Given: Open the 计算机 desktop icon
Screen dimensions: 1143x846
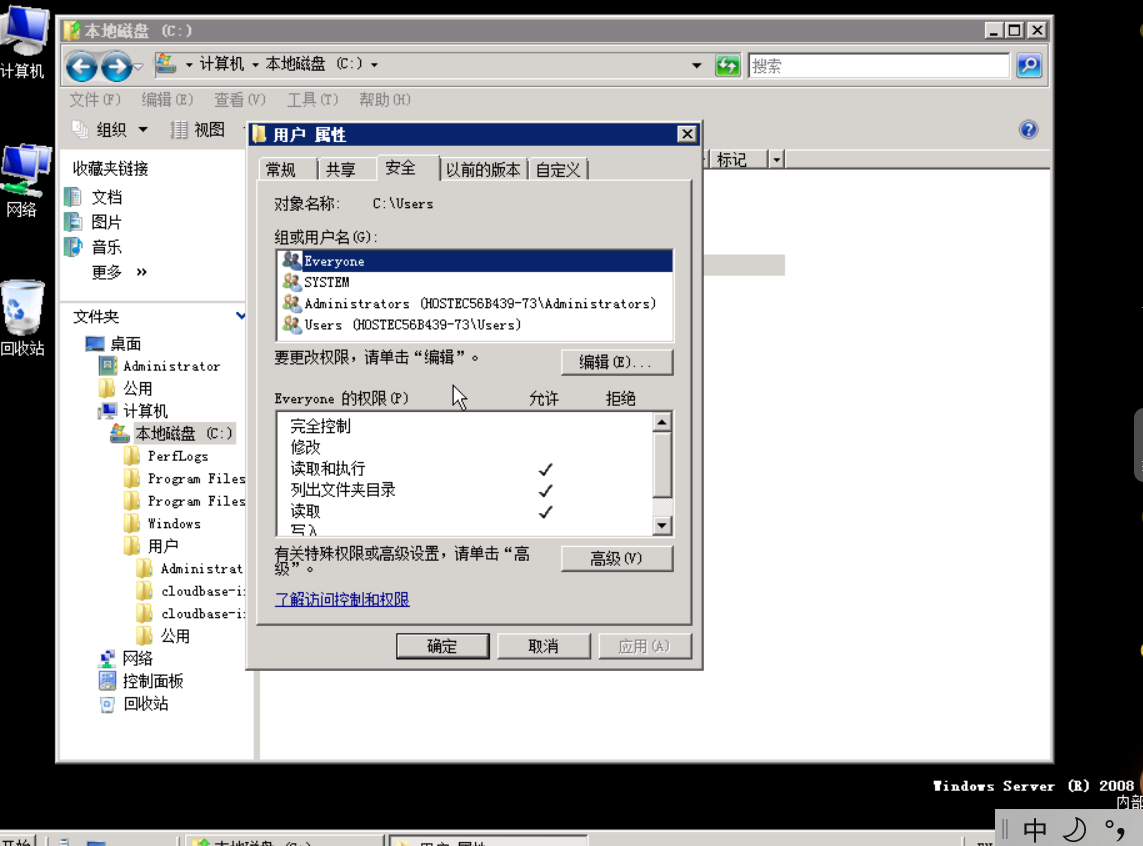Looking at the screenshot, I should pyautogui.click(x=23, y=42).
